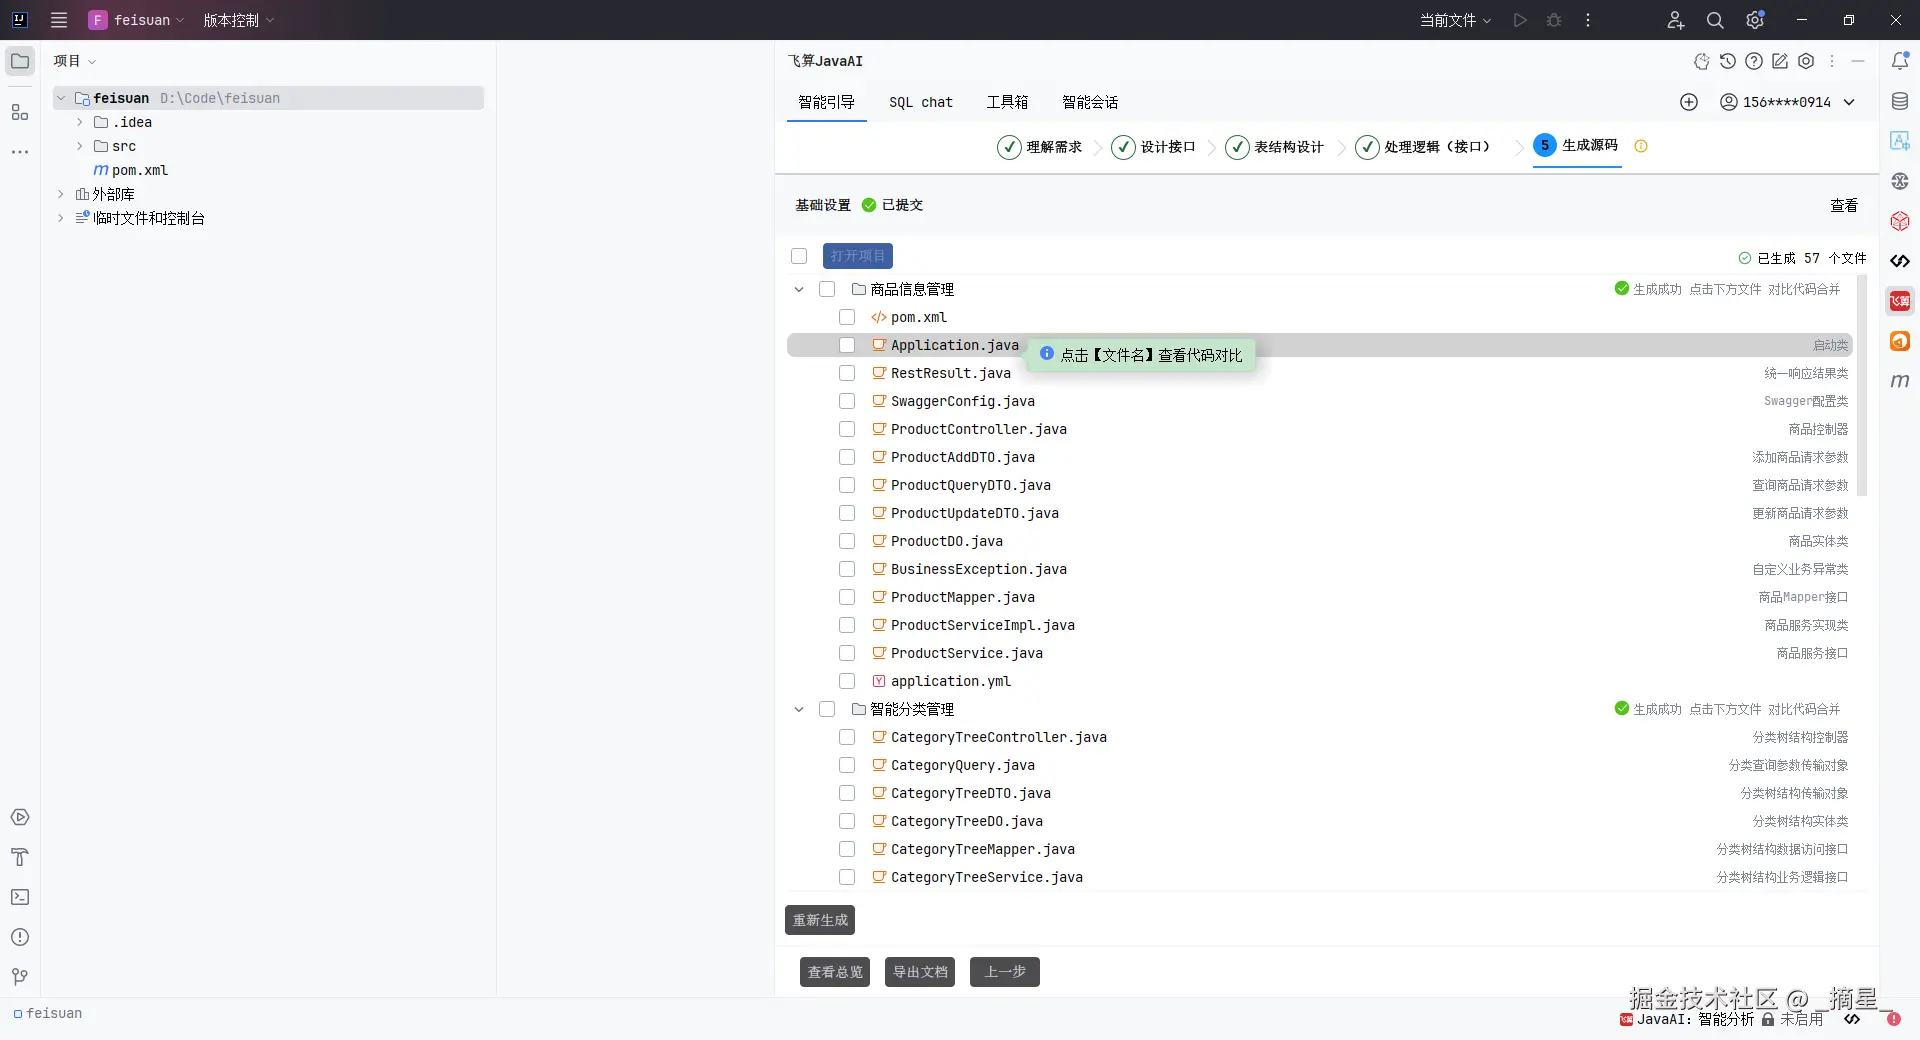Click the 查看总览 button

pyautogui.click(x=835, y=972)
